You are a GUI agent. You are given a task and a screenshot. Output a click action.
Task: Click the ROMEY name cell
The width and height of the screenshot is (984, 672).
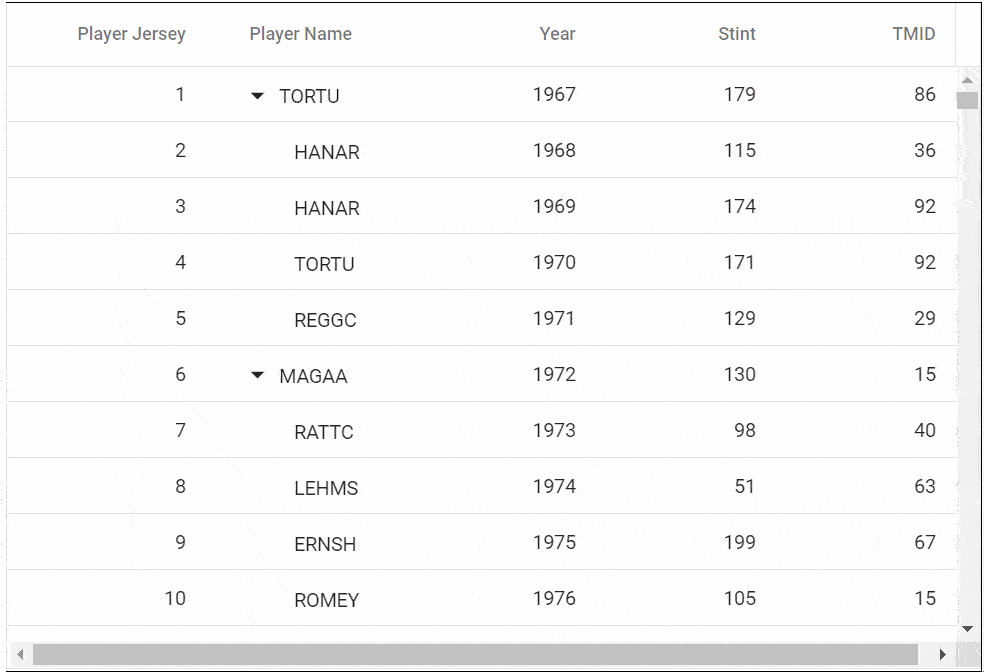click(326, 600)
